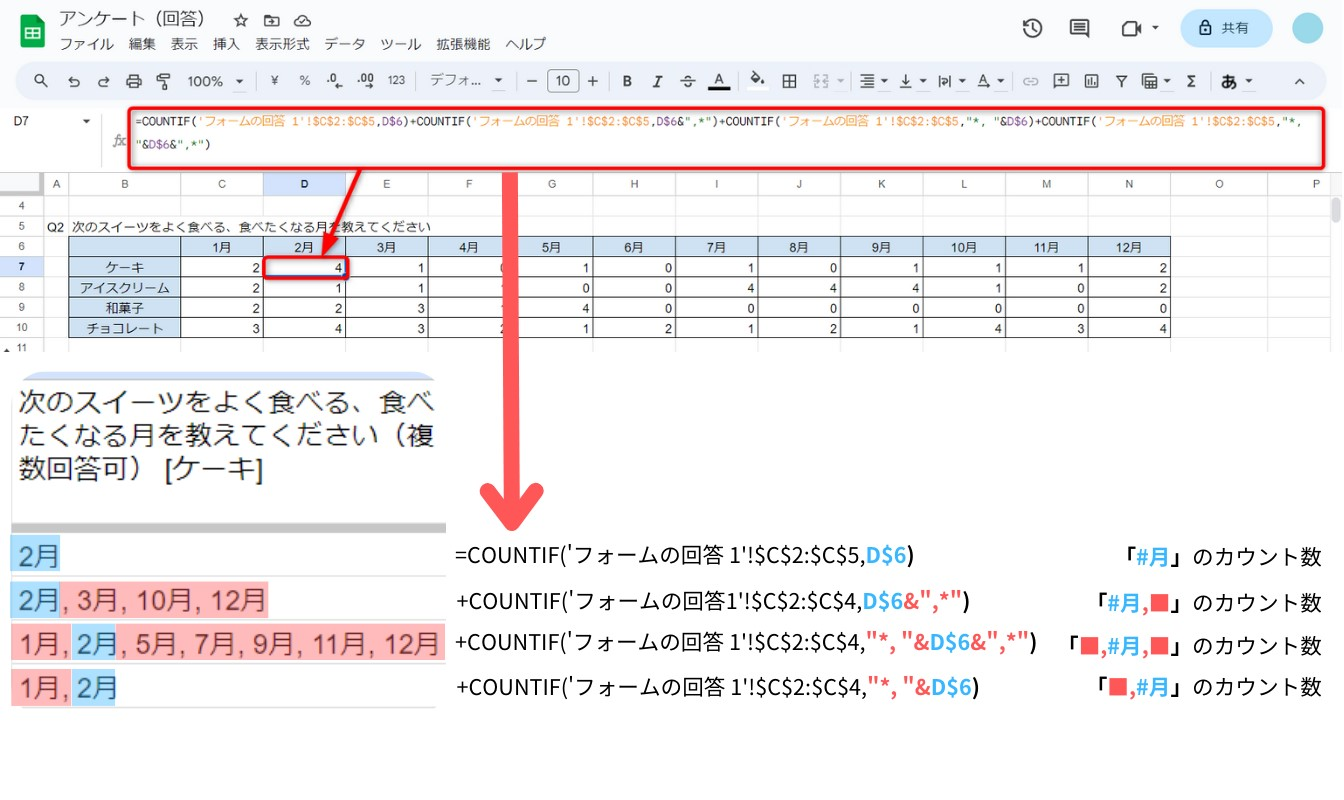Image resolution: width=1344 pixels, height=800 pixels.
Task: Open version history clock icon
Action: click(1032, 28)
